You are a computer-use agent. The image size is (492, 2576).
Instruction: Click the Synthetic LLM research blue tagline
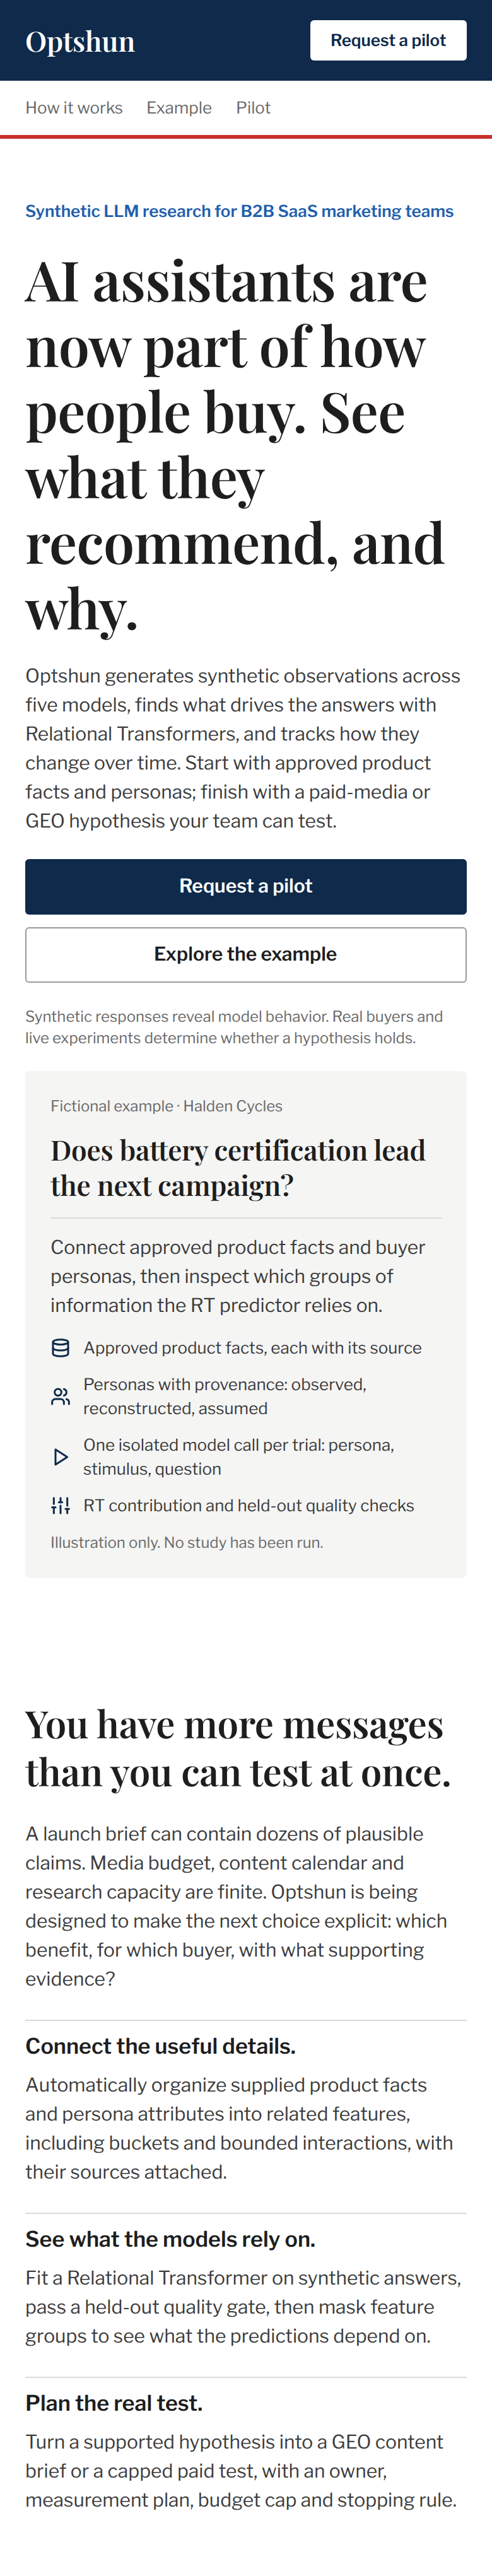click(239, 211)
